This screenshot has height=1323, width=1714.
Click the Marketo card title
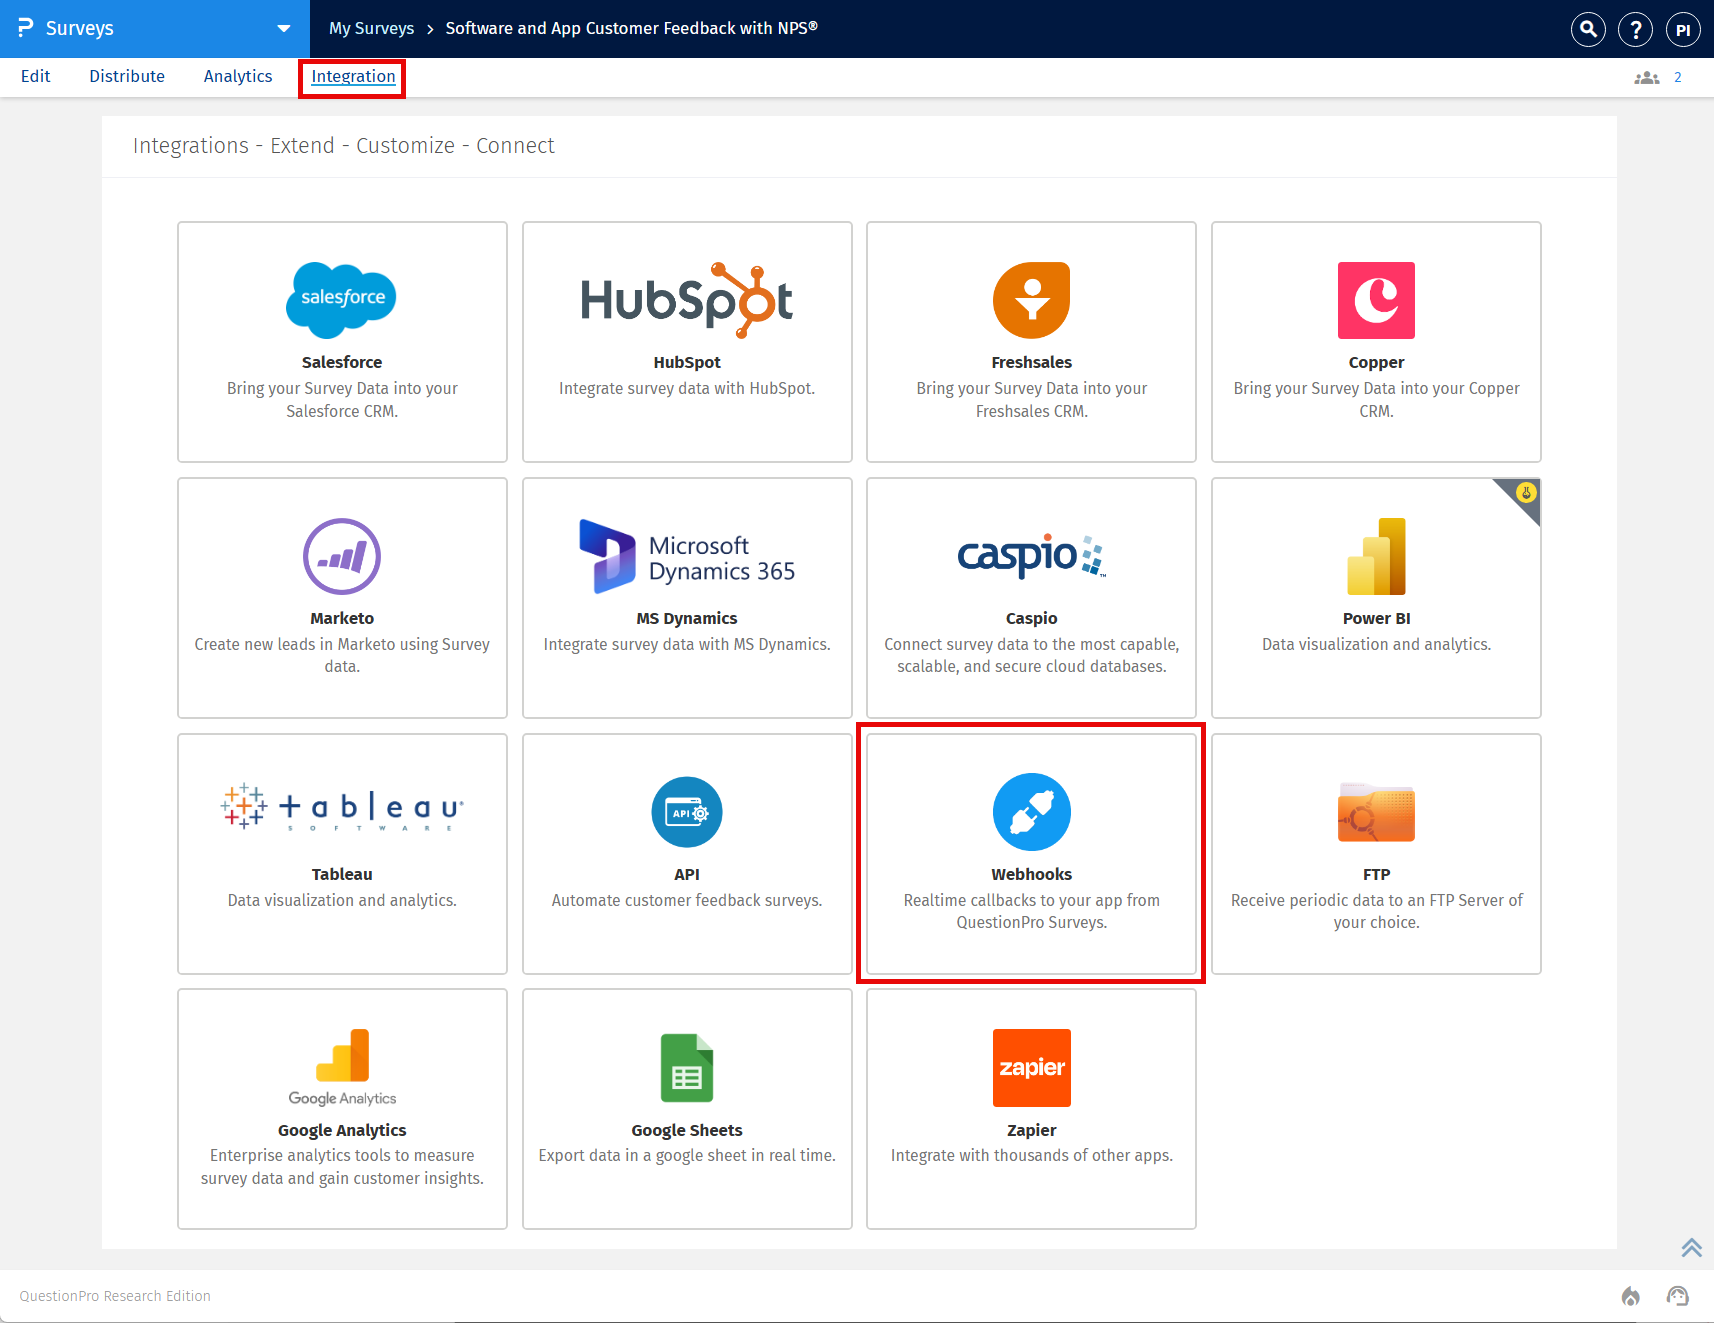pos(342,618)
